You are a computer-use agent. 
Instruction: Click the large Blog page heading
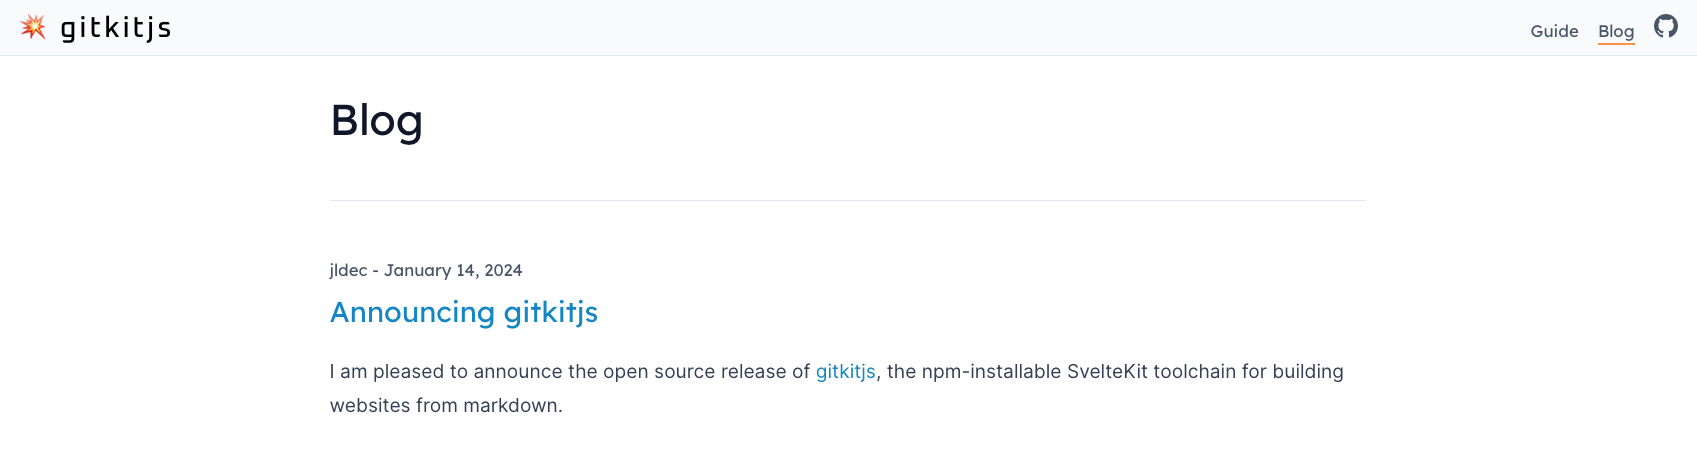click(x=377, y=121)
